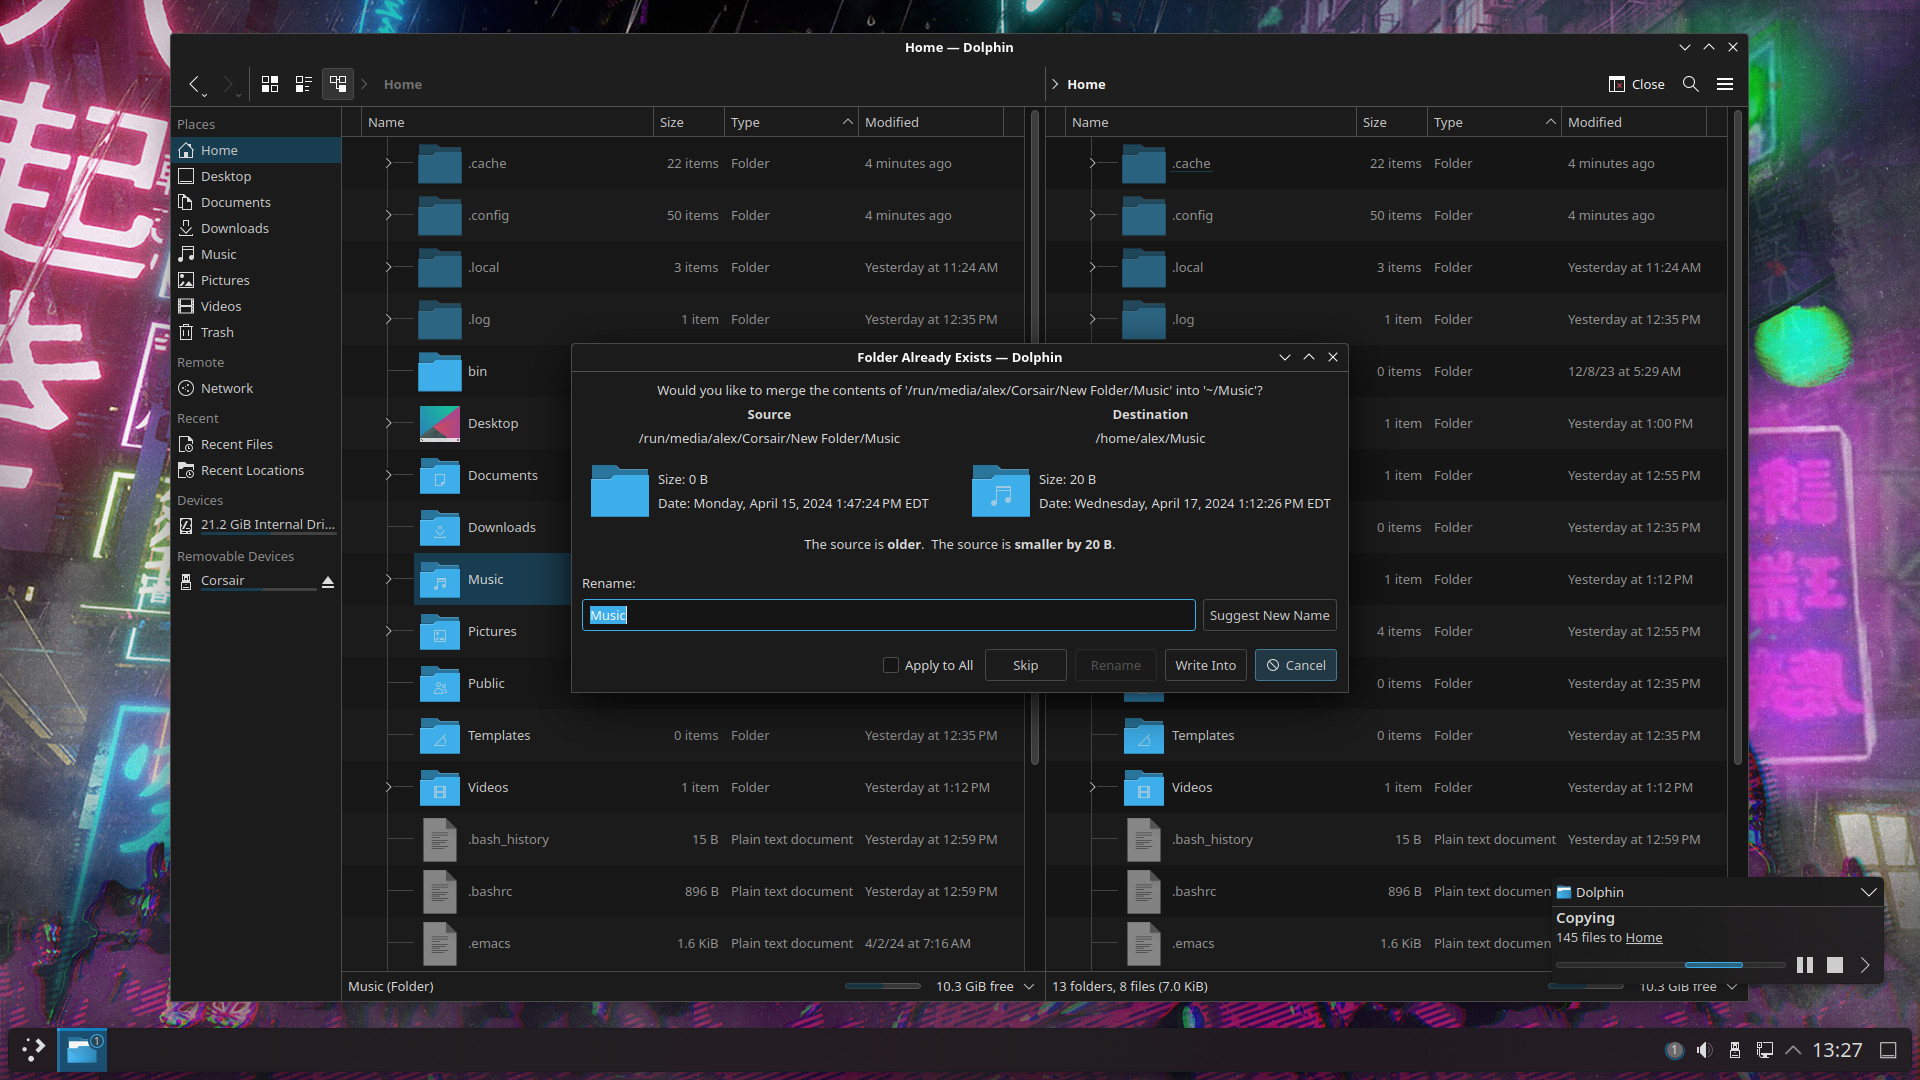The width and height of the screenshot is (1920, 1080).
Task: Select Pictures folder icon in left pane
Action: pyautogui.click(x=440, y=631)
